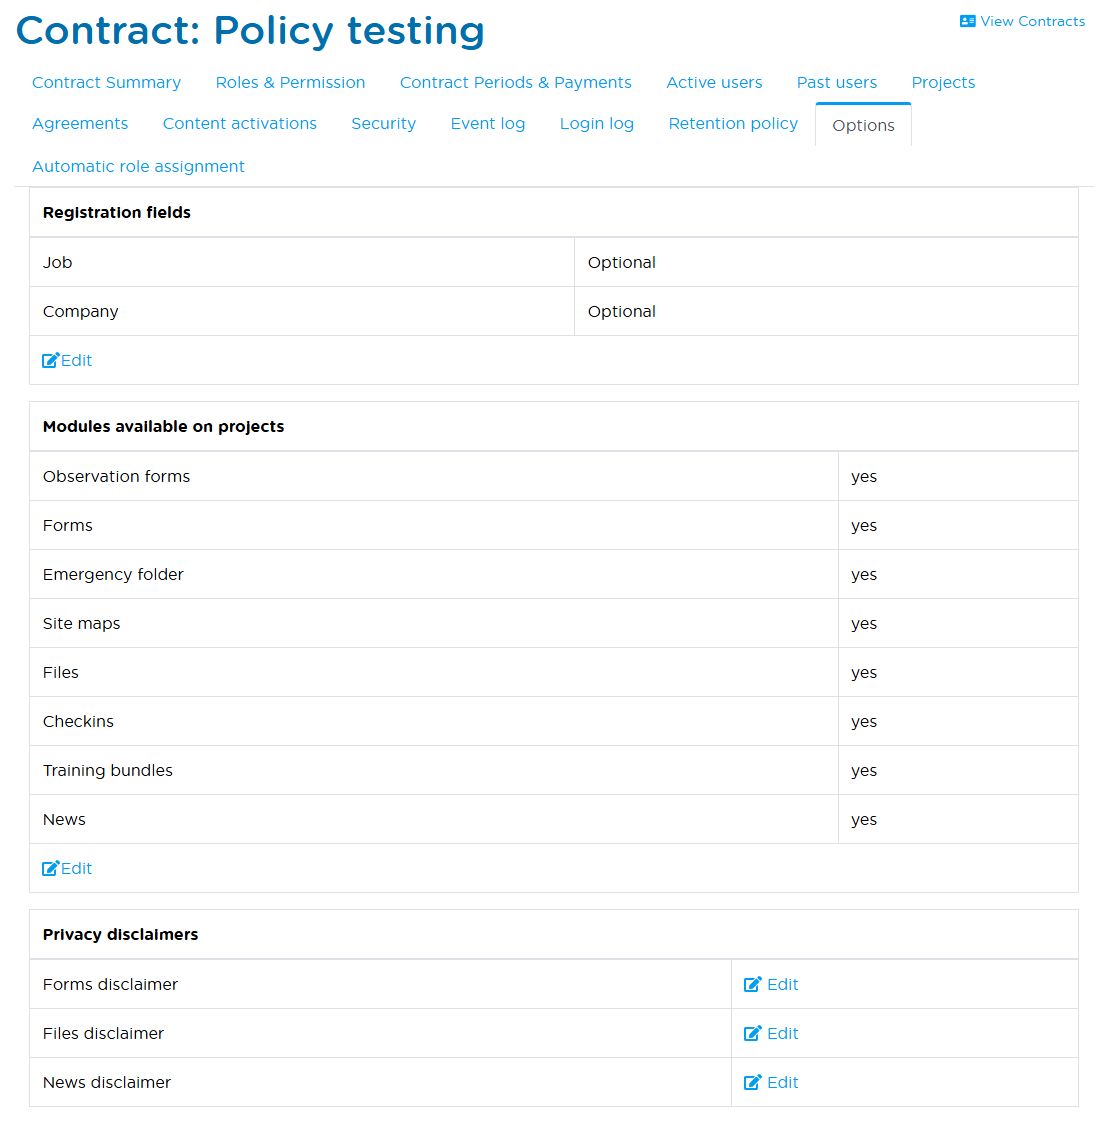The image size is (1098, 1126).
Task: Go to the Active users tab
Action: pos(714,83)
